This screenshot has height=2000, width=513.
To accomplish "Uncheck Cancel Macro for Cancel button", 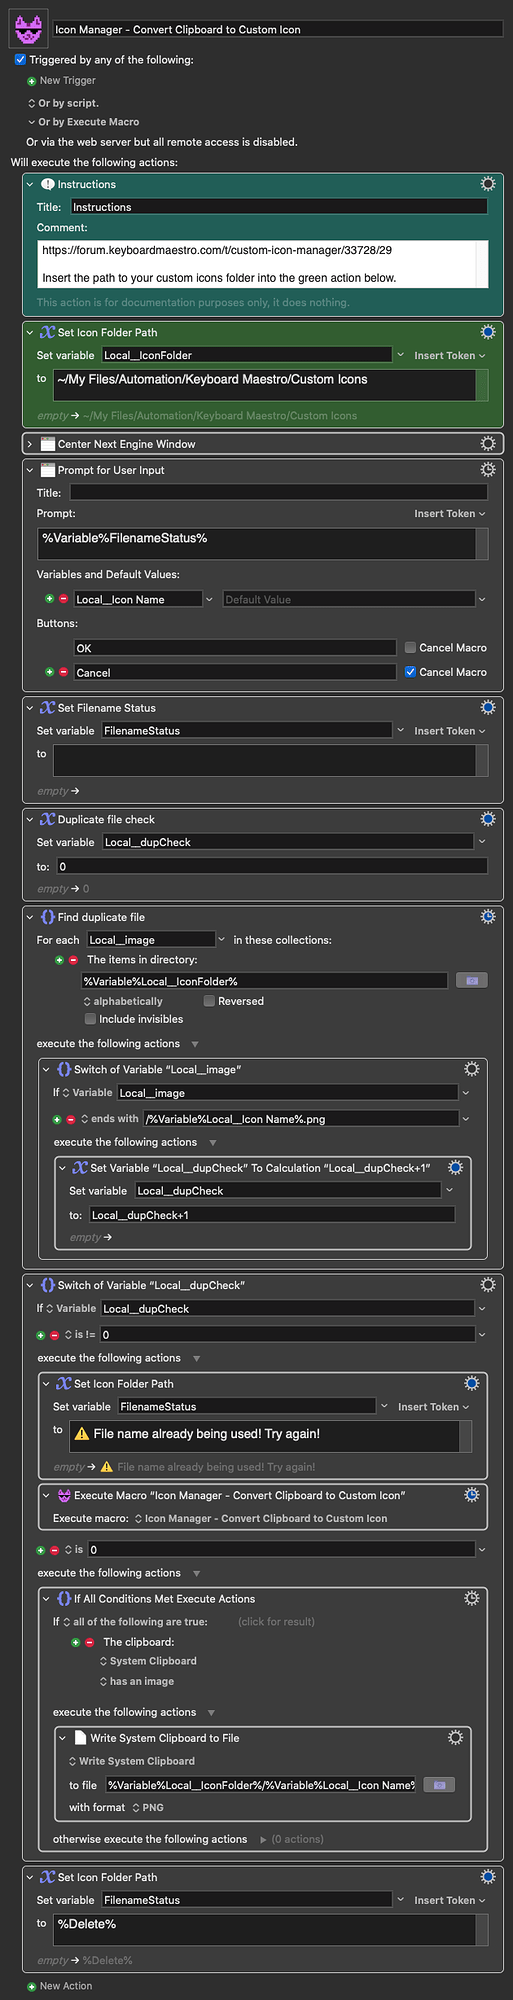I will [x=410, y=672].
